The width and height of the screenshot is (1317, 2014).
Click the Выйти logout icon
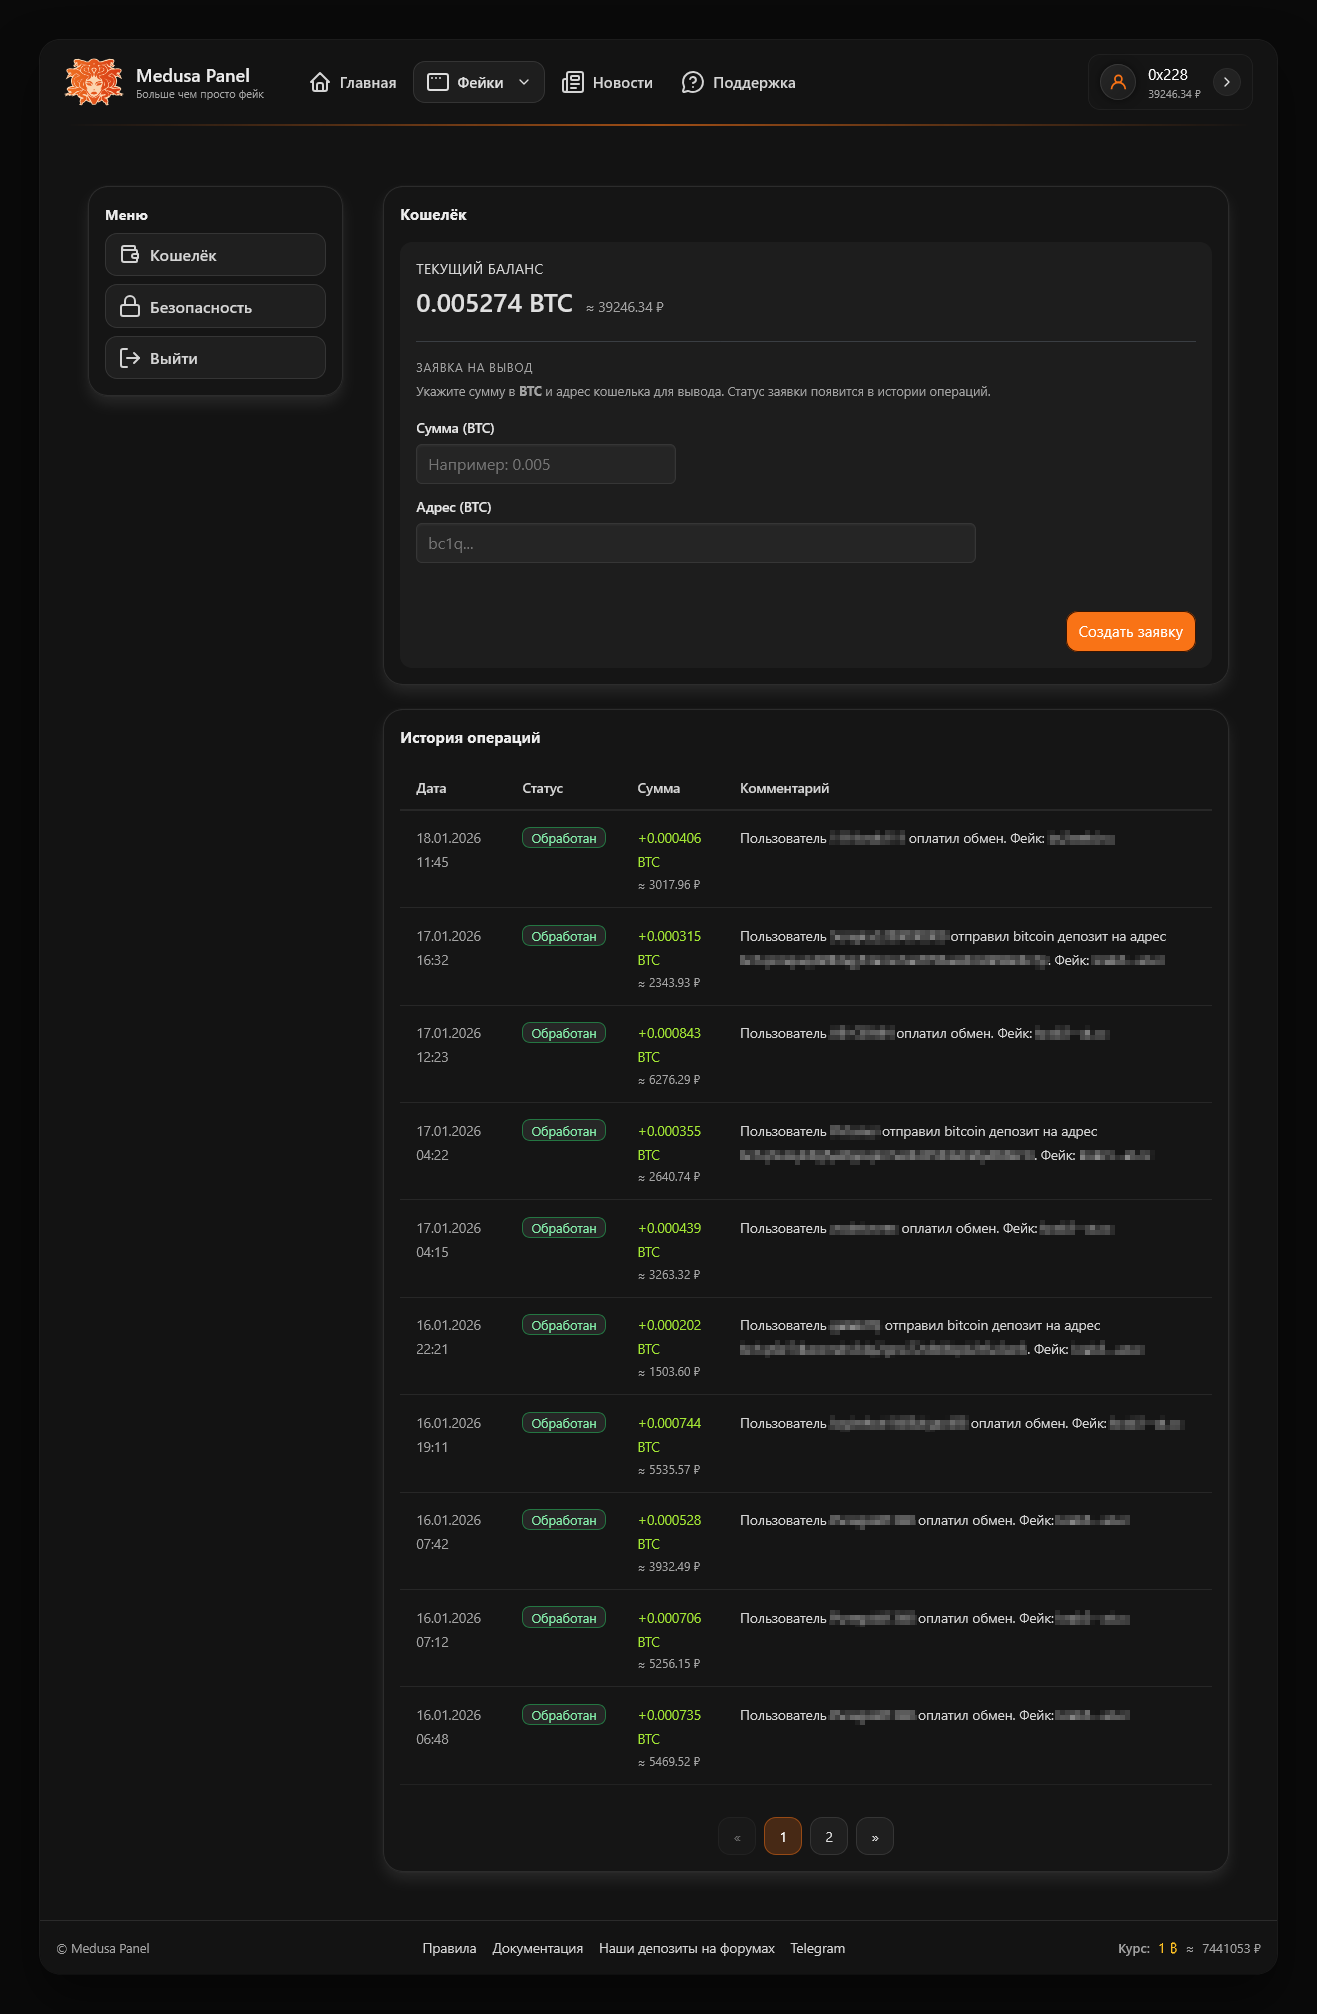(x=130, y=358)
